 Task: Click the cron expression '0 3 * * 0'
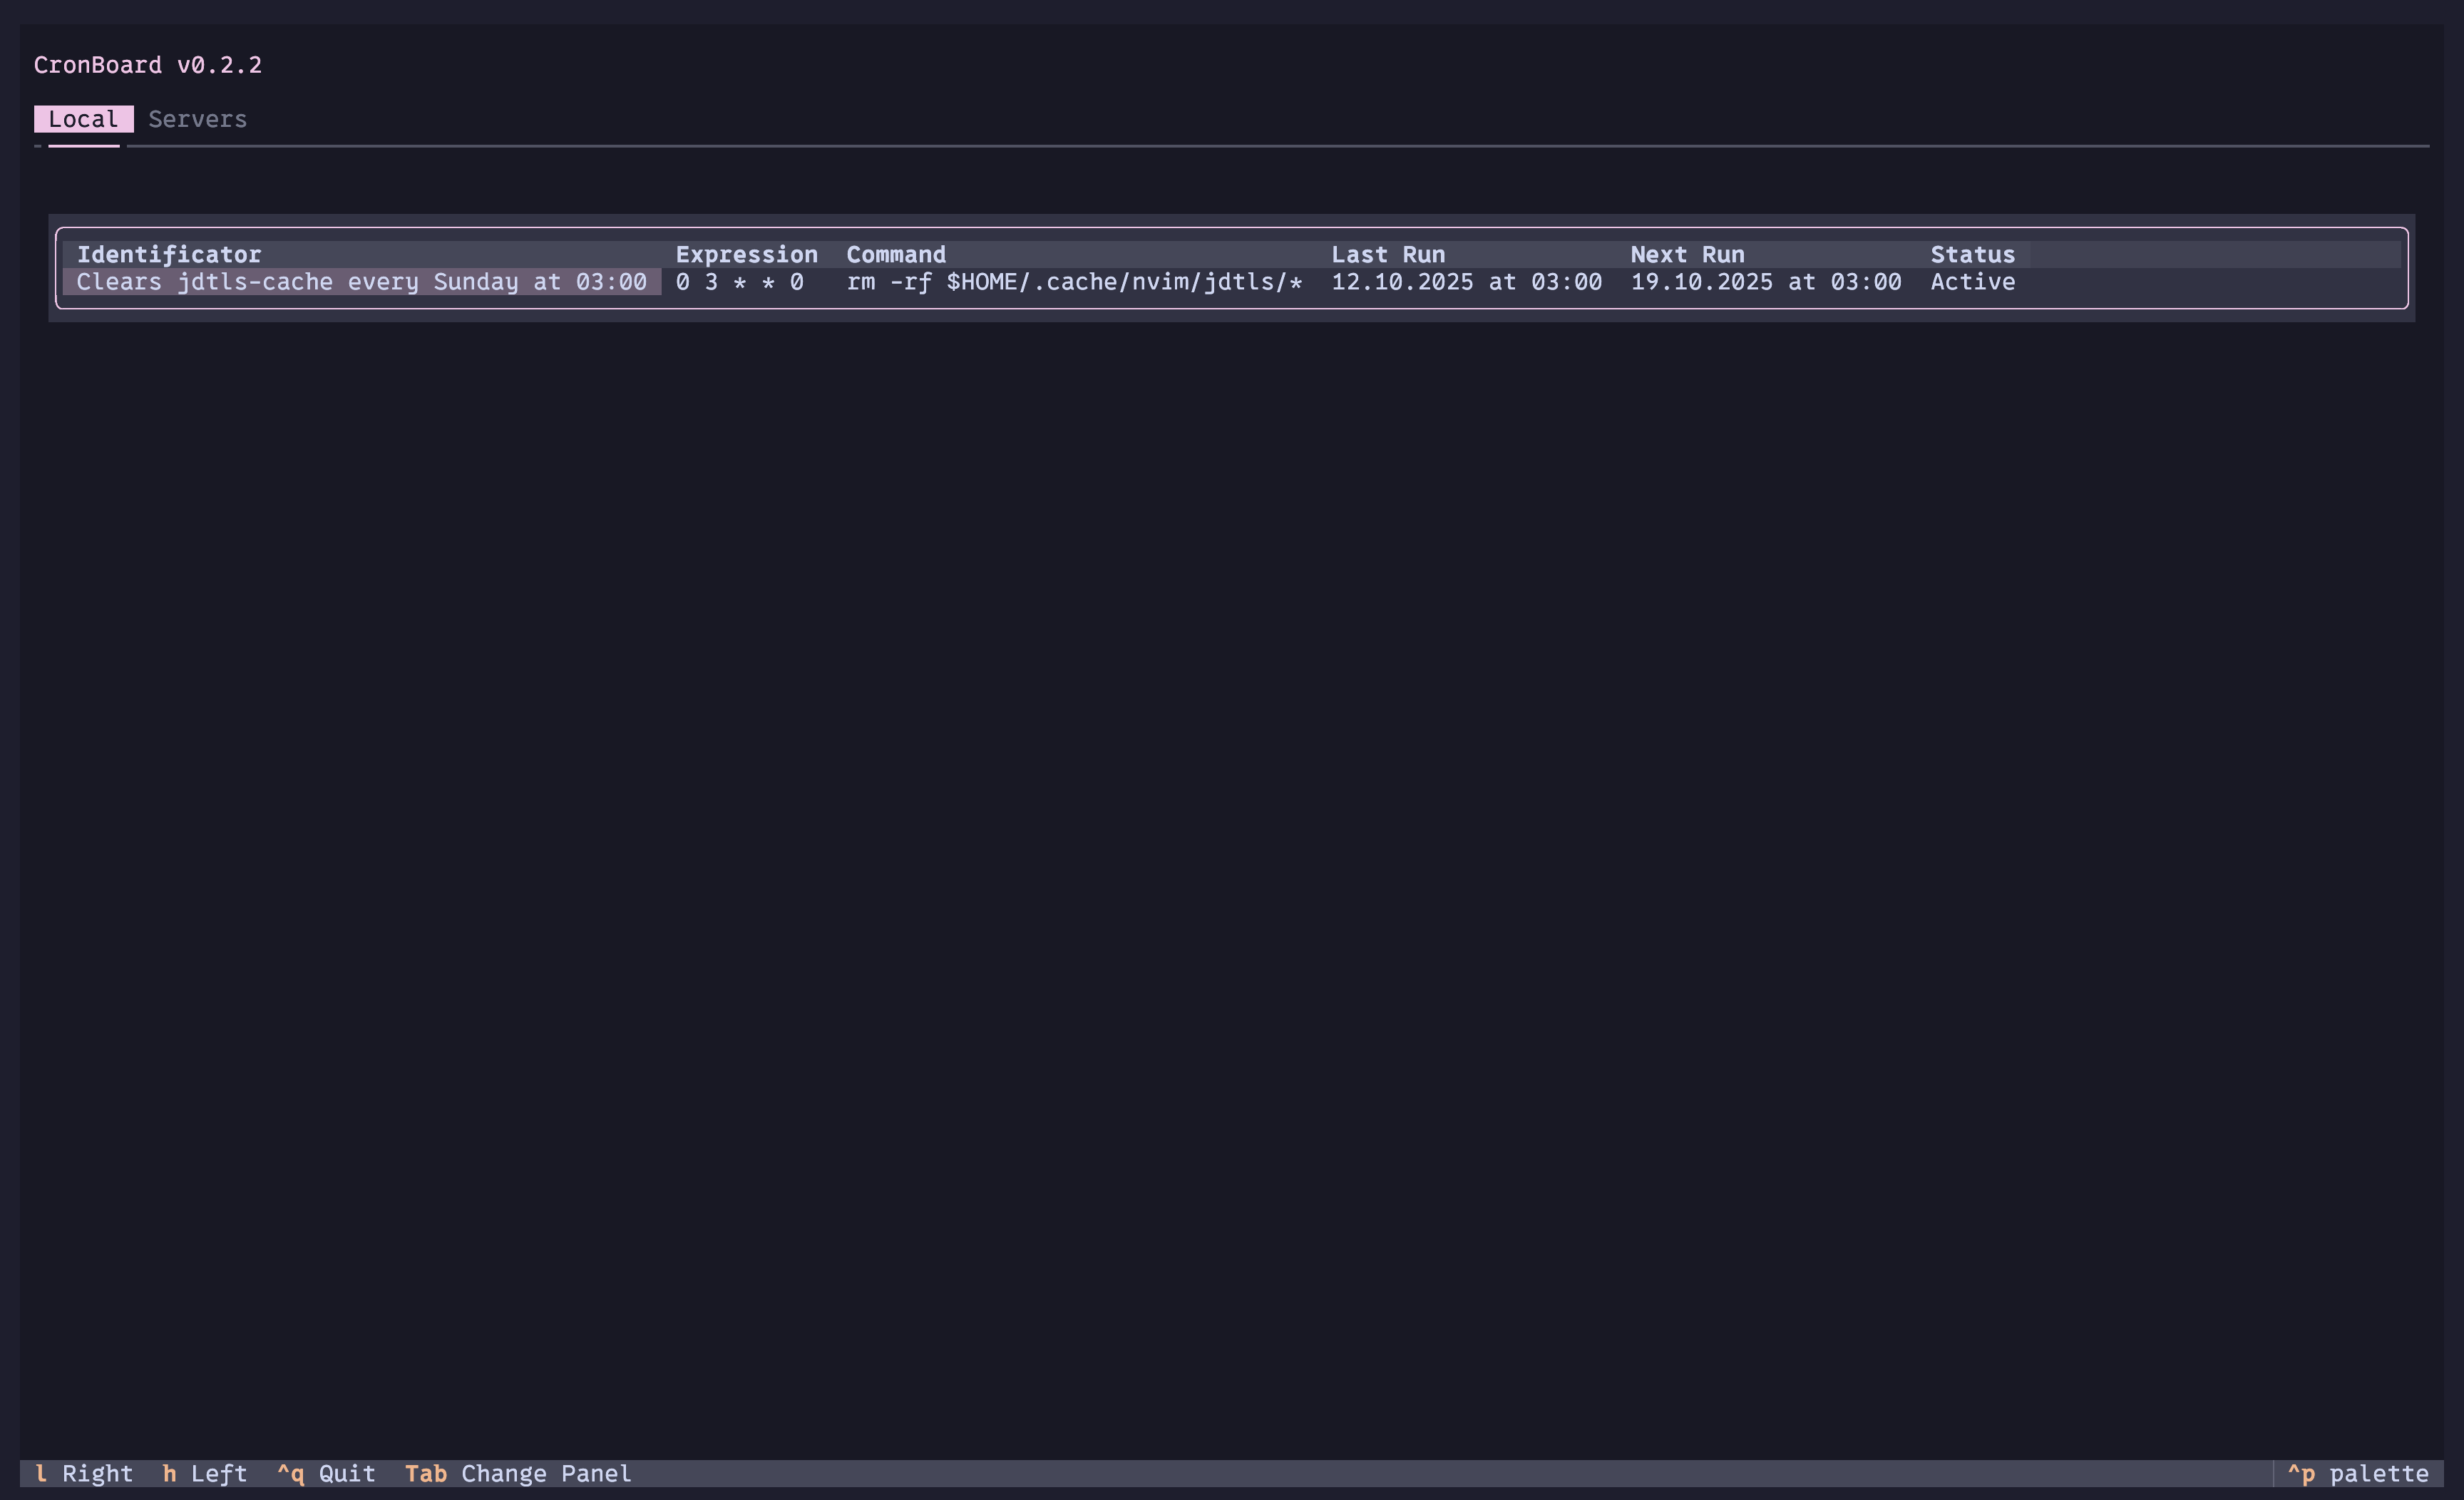(x=739, y=282)
